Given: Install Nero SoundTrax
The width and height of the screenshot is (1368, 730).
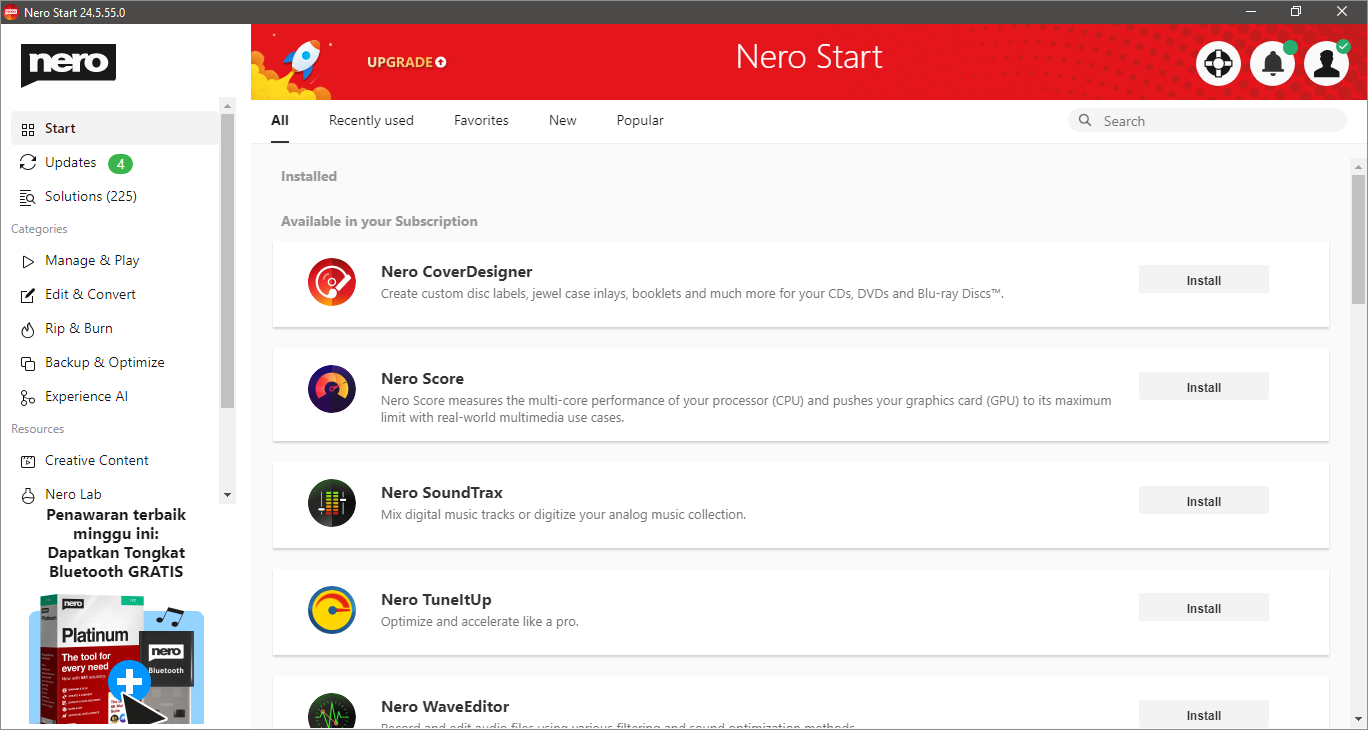Looking at the screenshot, I should pos(1204,501).
